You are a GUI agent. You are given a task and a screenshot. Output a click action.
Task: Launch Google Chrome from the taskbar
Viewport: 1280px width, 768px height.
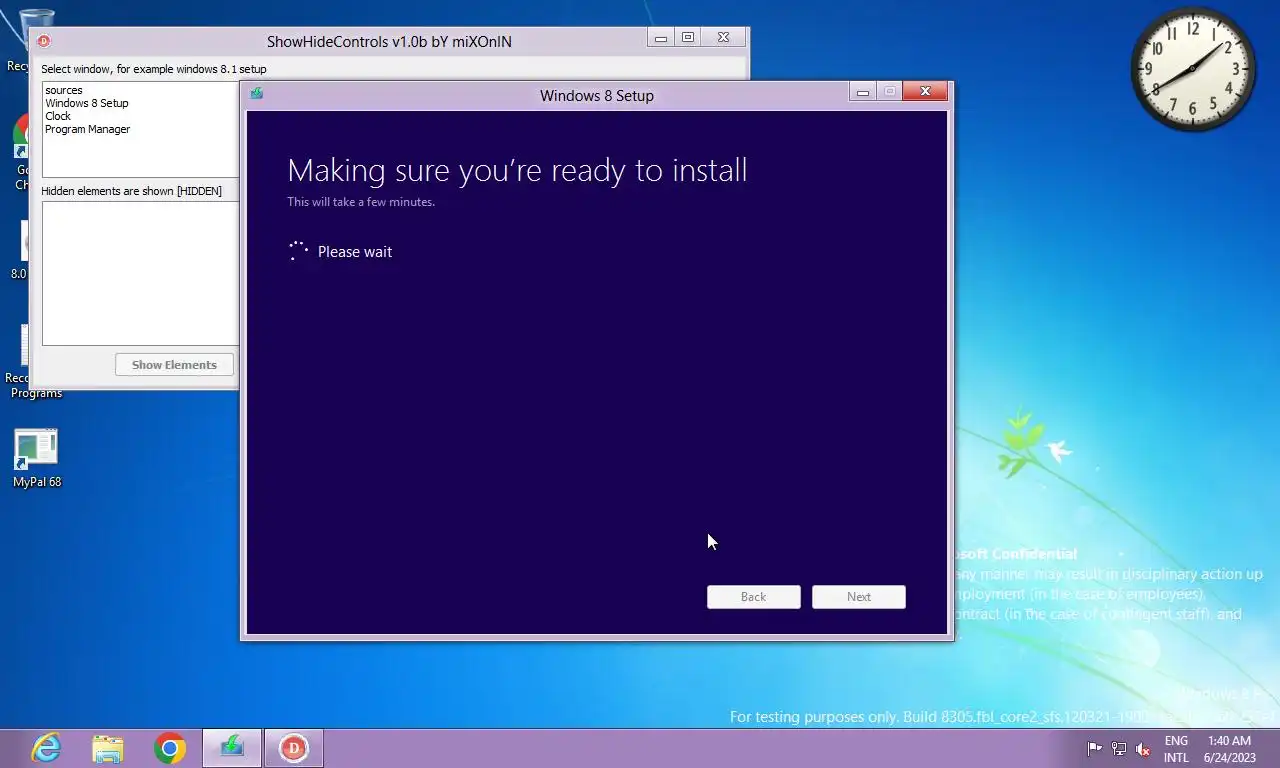click(170, 748)
